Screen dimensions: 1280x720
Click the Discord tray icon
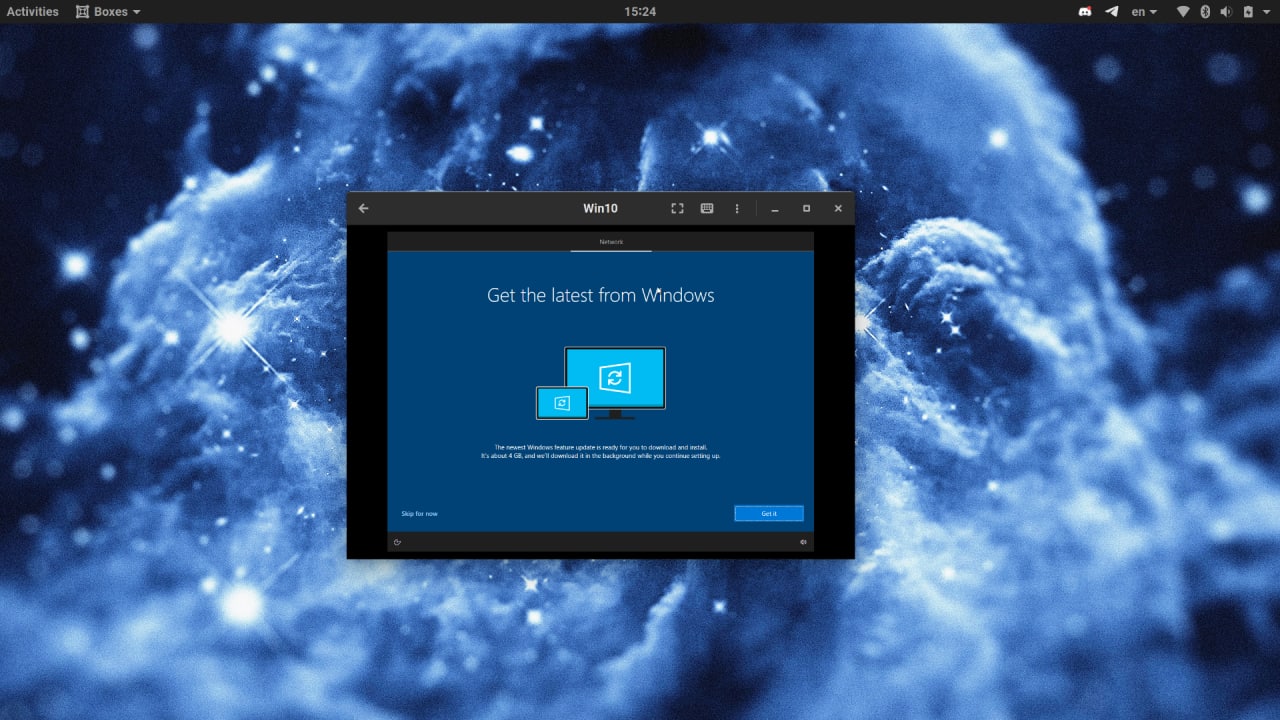pos(1086,12)
